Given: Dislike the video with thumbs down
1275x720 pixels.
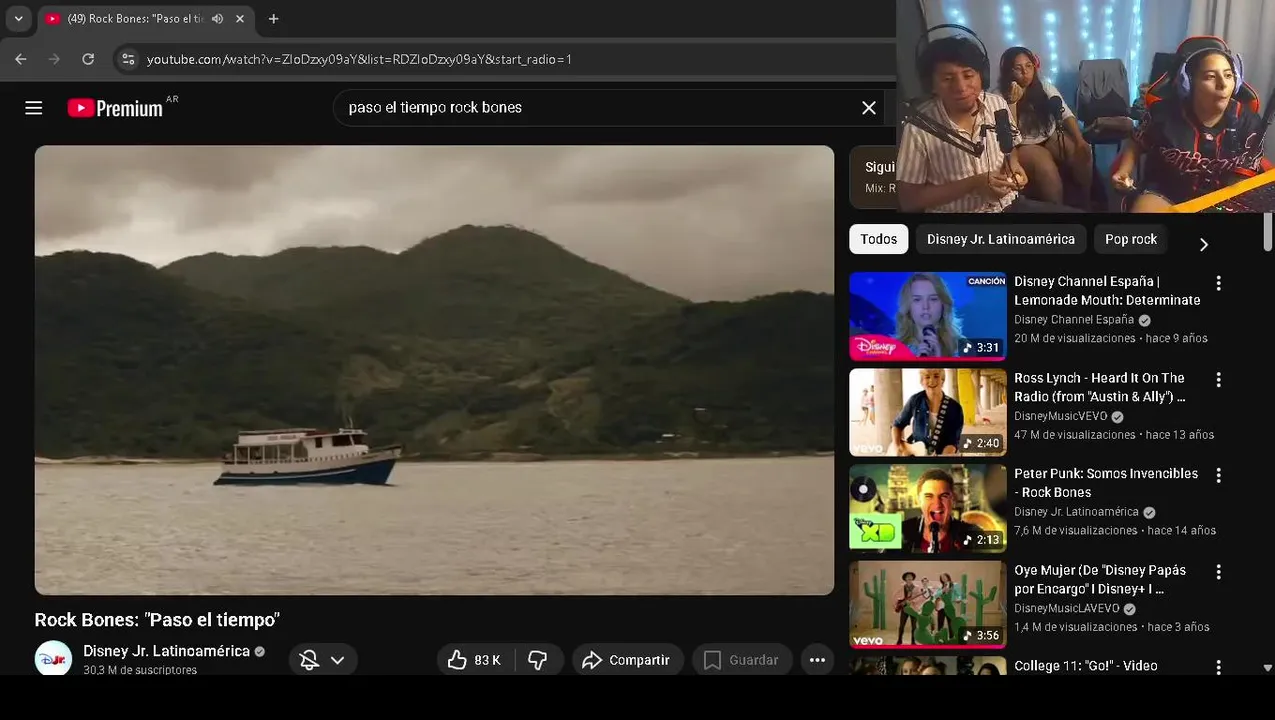Looking at the screenshot, I should tap(538, 660).
